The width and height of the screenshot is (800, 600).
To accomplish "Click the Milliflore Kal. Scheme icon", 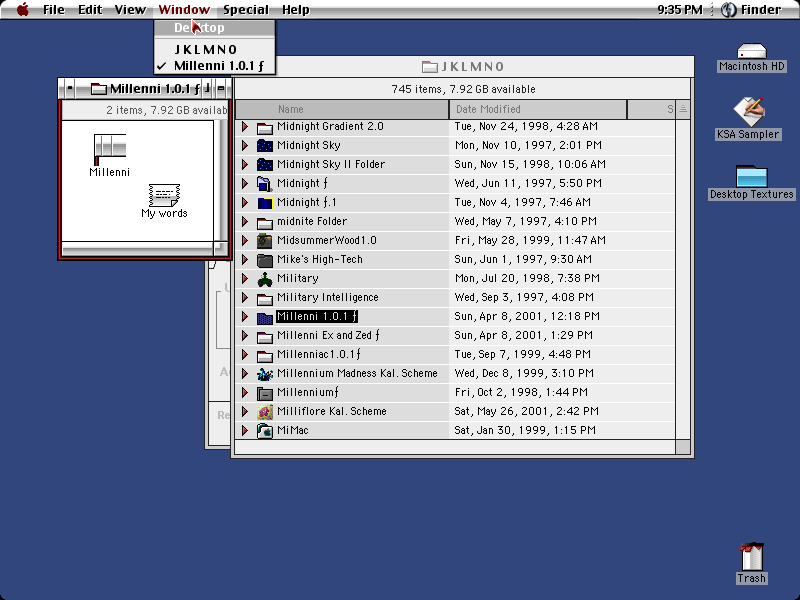I will coord(264,411).
